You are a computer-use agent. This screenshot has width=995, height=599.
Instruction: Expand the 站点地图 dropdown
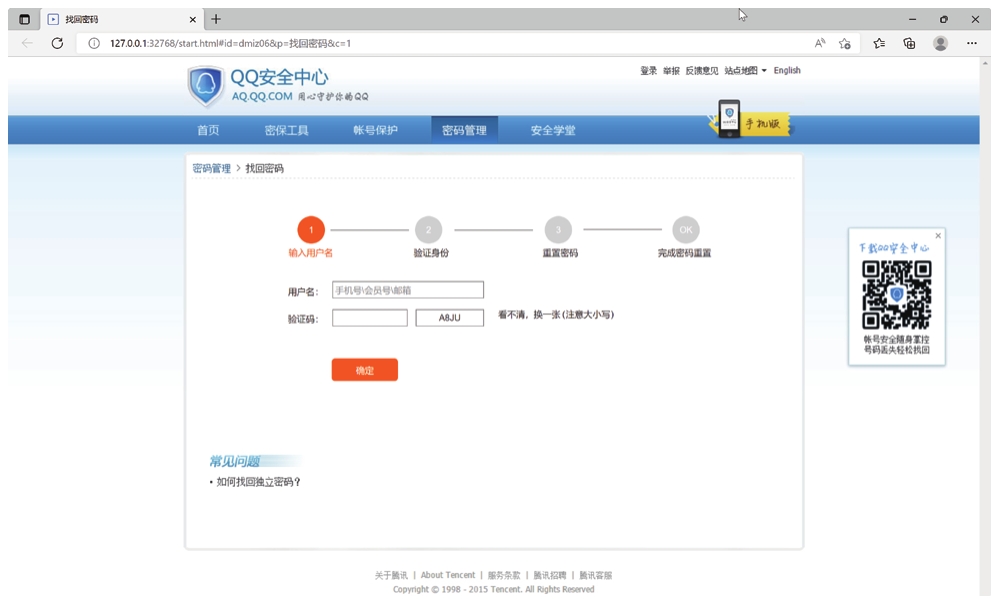coord(745,71)
